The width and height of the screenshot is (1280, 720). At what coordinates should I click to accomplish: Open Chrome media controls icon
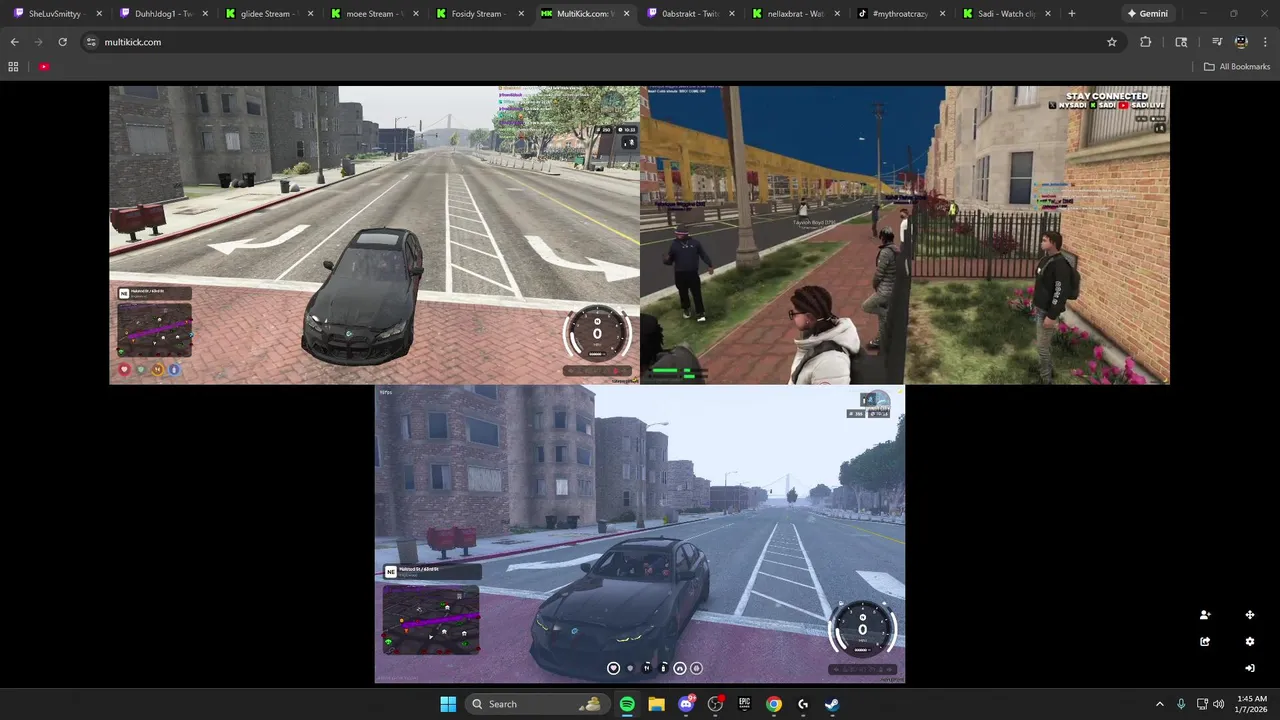1217,42
